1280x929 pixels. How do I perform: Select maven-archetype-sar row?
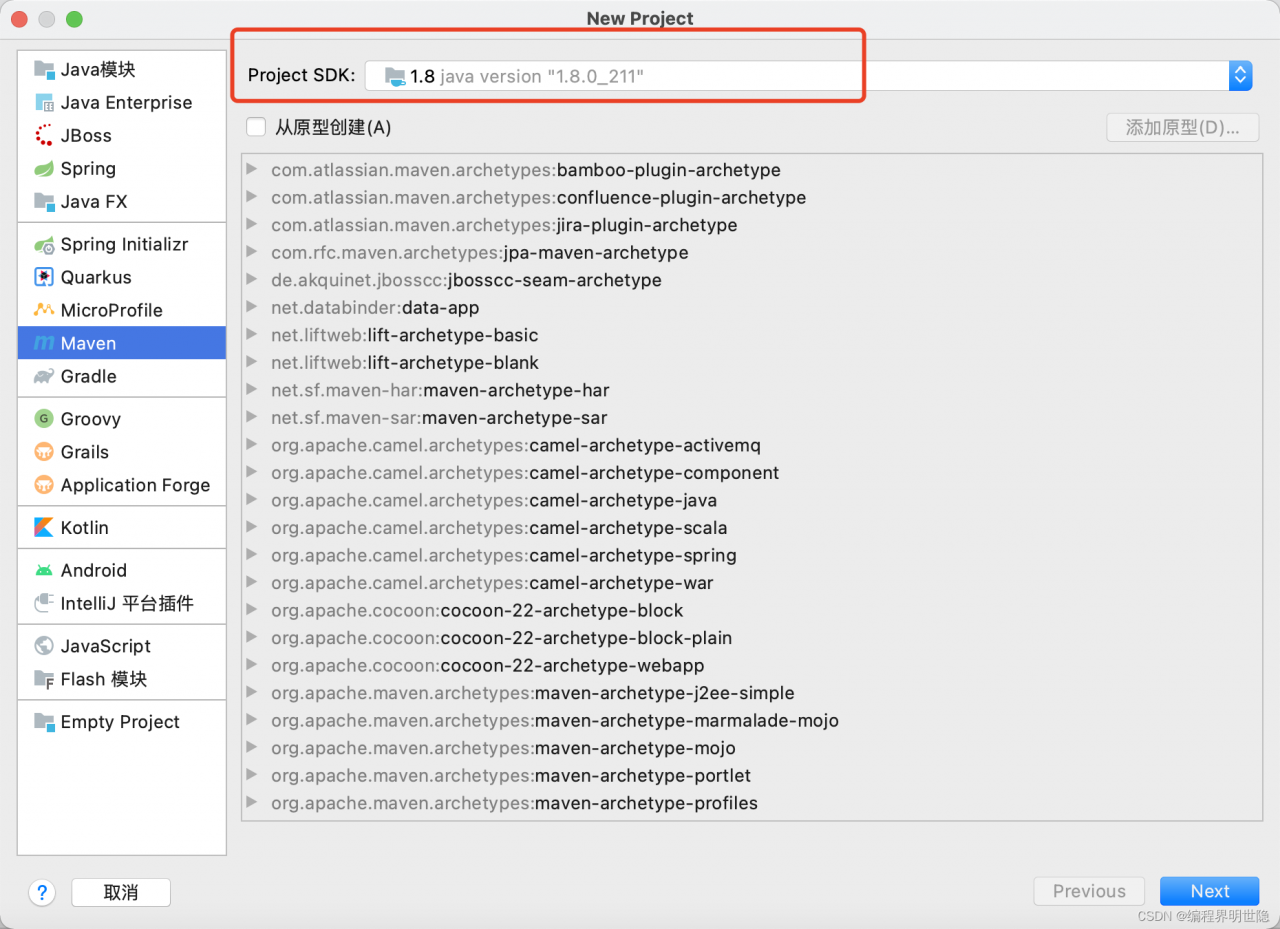tap(752, 418)
